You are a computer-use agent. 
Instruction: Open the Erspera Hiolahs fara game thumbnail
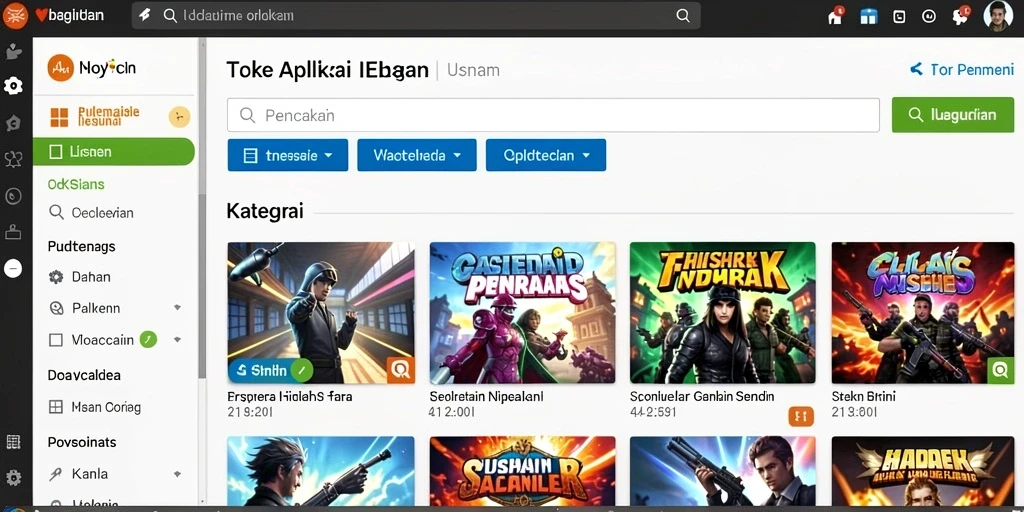(x=321, y=312)
